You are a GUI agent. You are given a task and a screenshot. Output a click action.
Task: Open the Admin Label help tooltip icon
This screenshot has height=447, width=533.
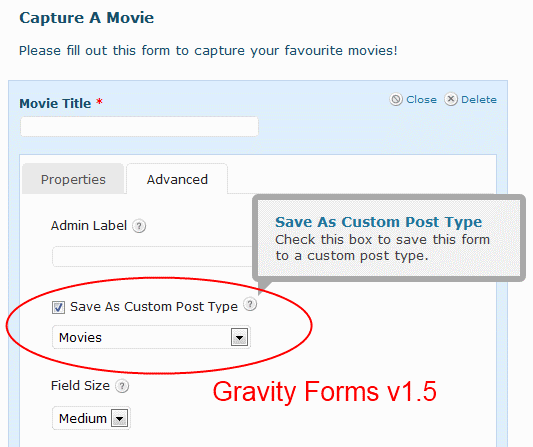tap(139, 226)
